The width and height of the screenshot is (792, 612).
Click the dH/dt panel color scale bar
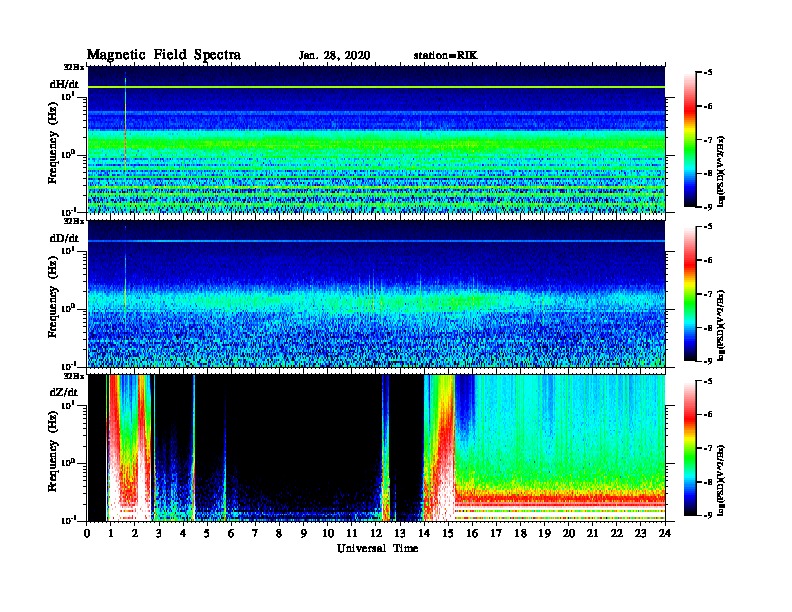click(x=690, y=139)
